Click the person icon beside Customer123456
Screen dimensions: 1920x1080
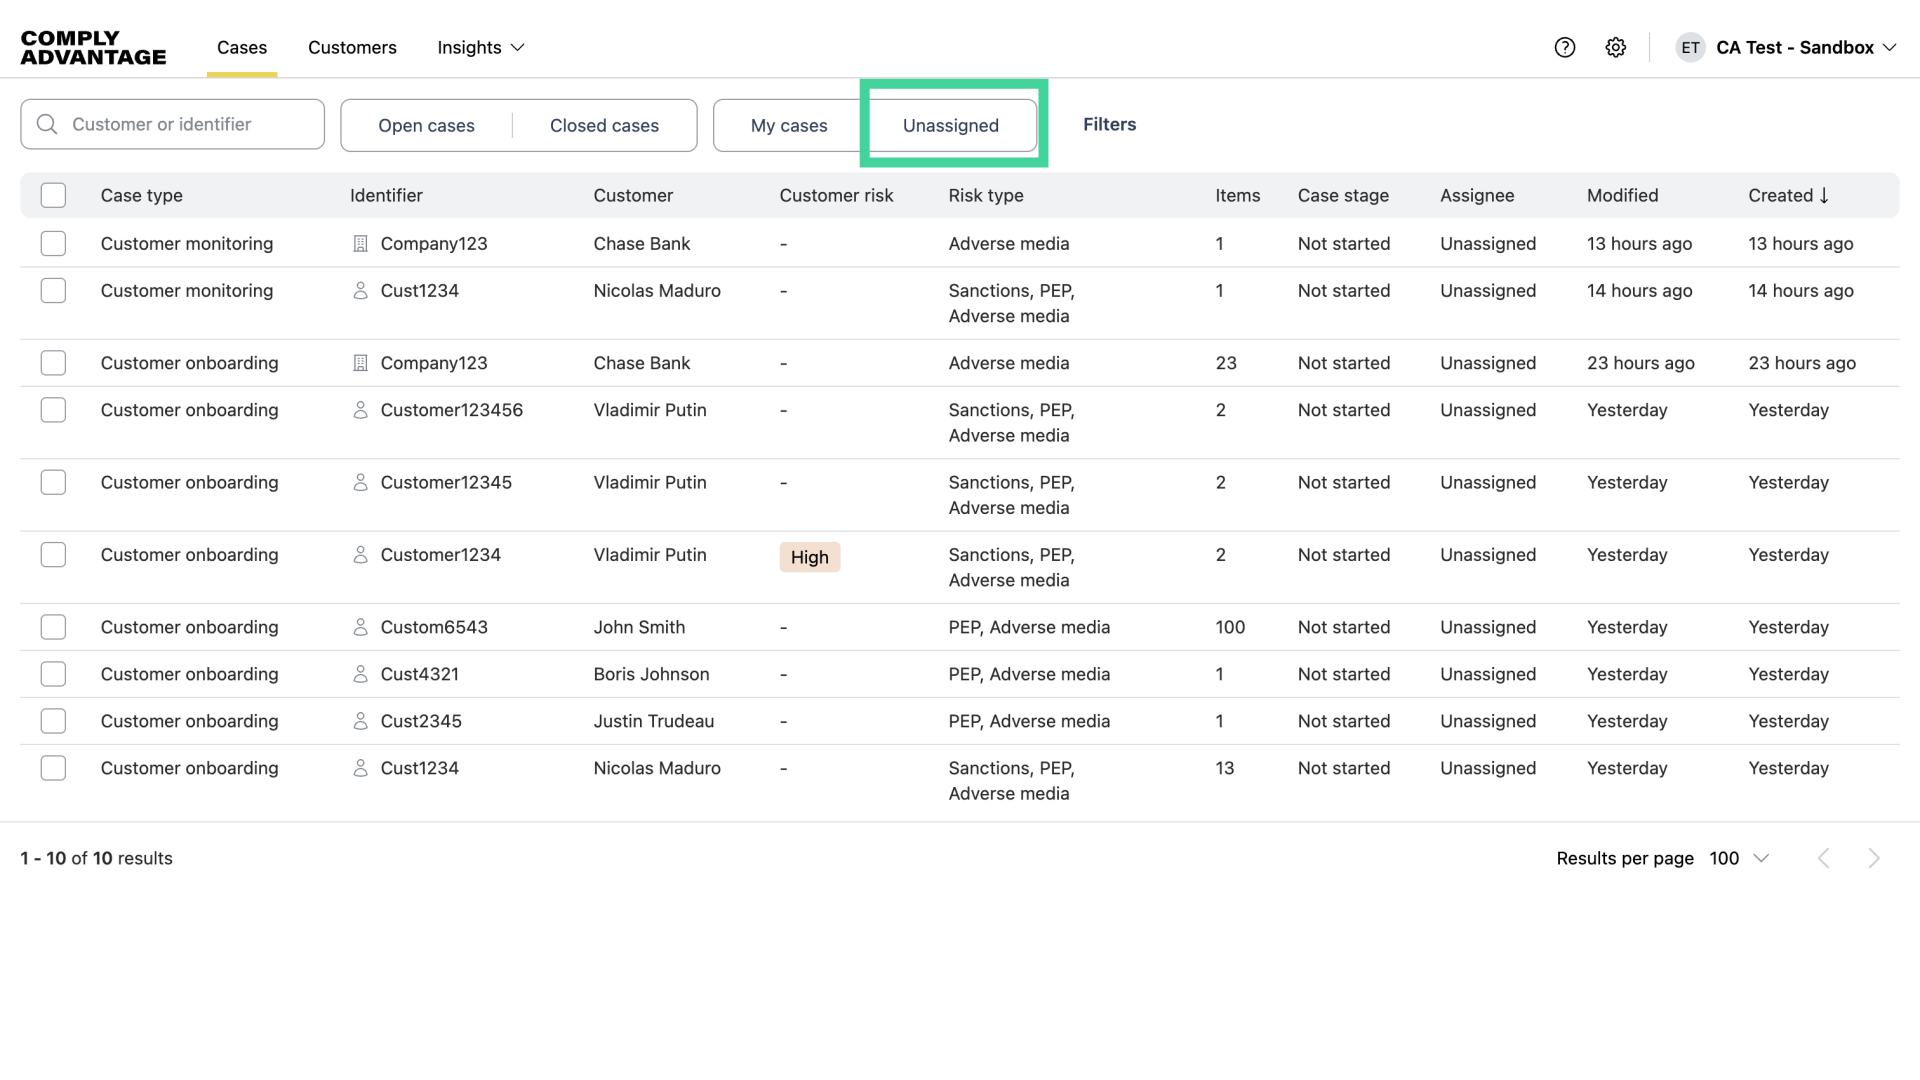pos(361,410)
